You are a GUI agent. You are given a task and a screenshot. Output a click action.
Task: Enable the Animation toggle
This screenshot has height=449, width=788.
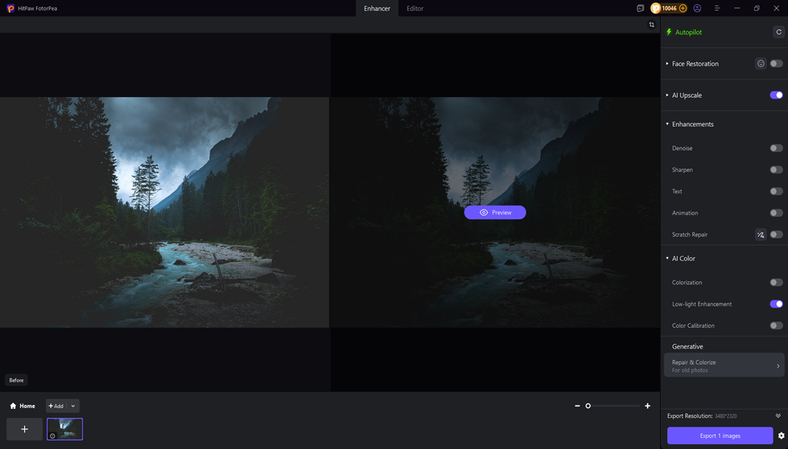[x=776, y=213]
